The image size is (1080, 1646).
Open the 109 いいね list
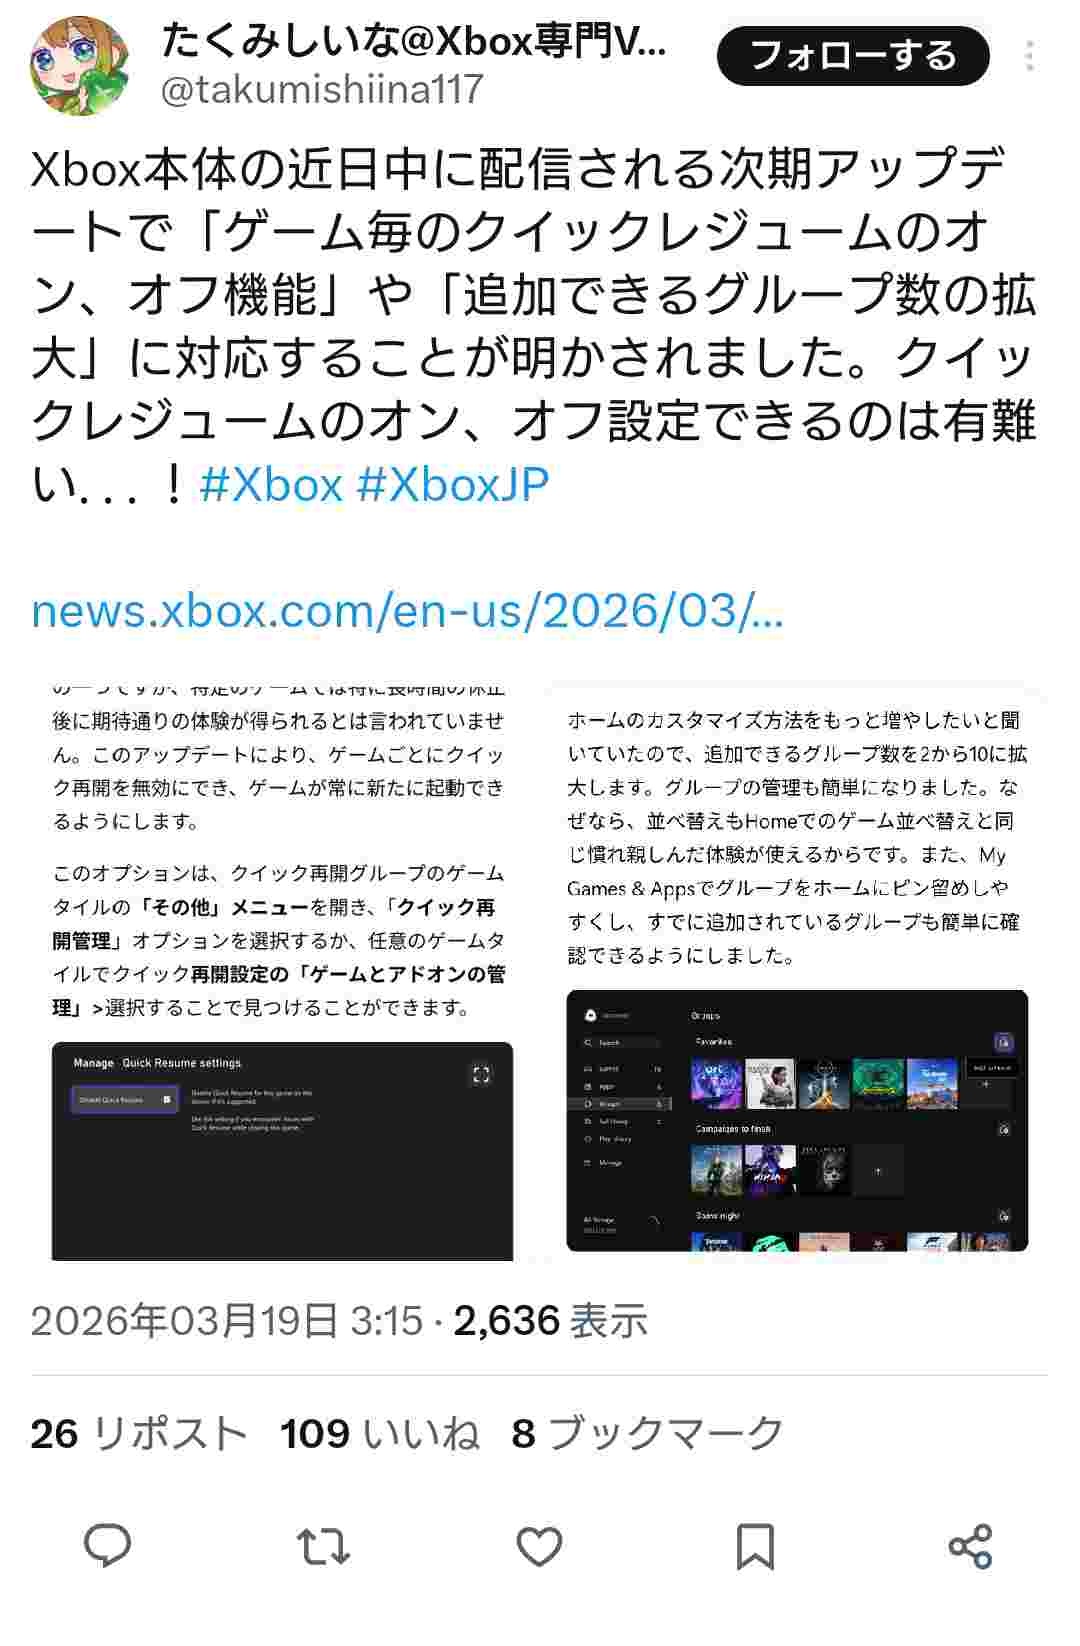[x=380, y=1434]
